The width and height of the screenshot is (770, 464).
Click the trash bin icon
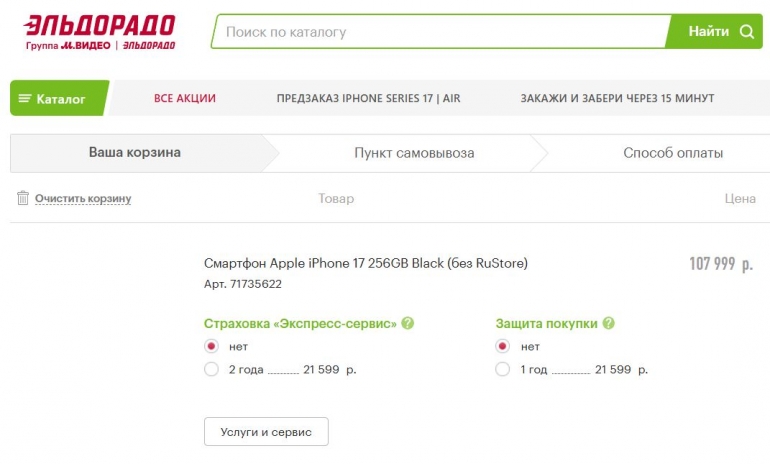coord(23,198)
